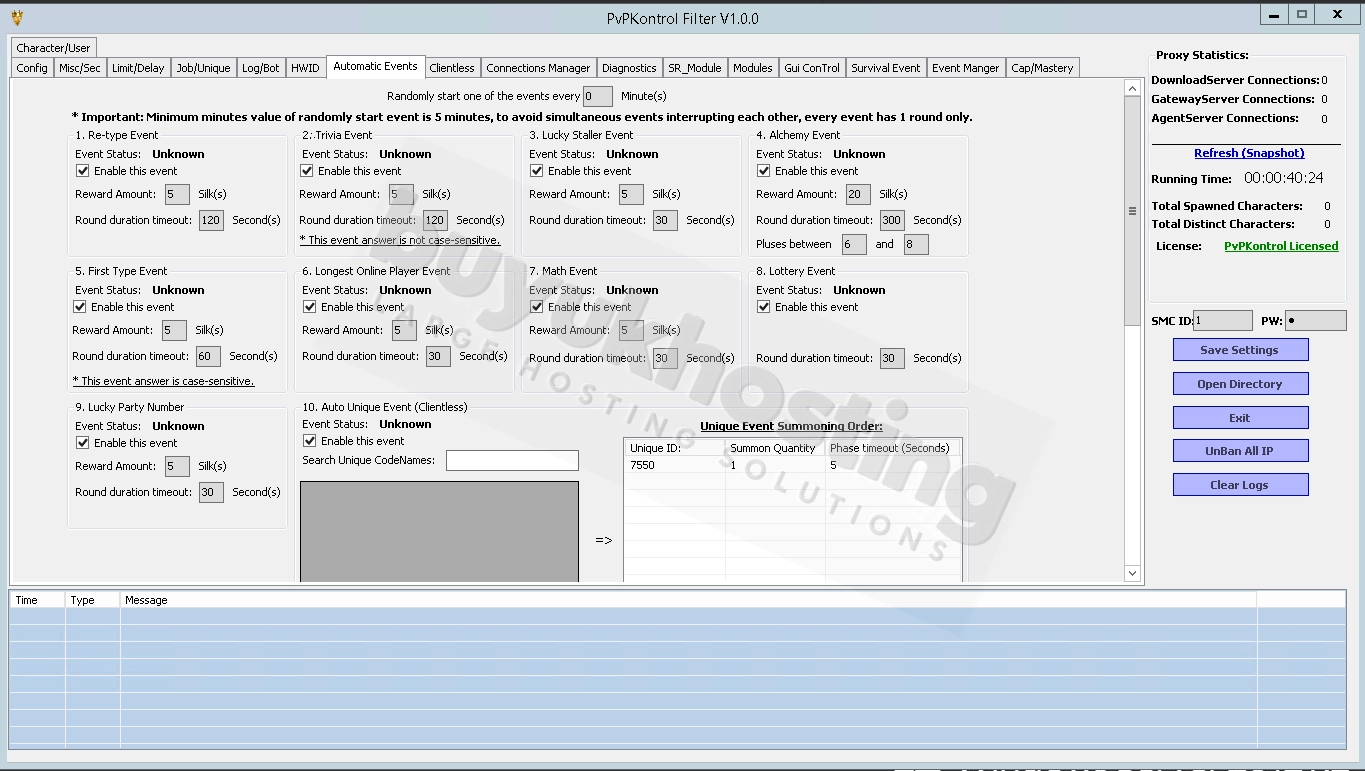This screenshot has height=771, width=1365.
Task: Open the SR_Module tab
Action: pyautogui.click(x=695, y=68)
